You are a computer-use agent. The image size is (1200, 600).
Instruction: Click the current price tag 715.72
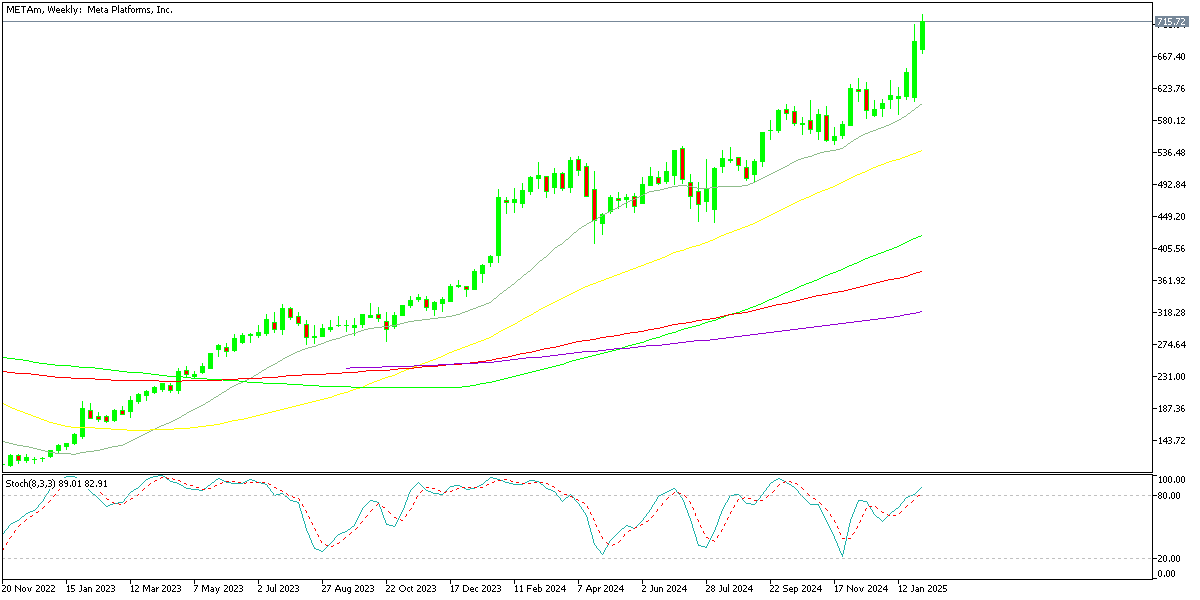pos(1171,19)
